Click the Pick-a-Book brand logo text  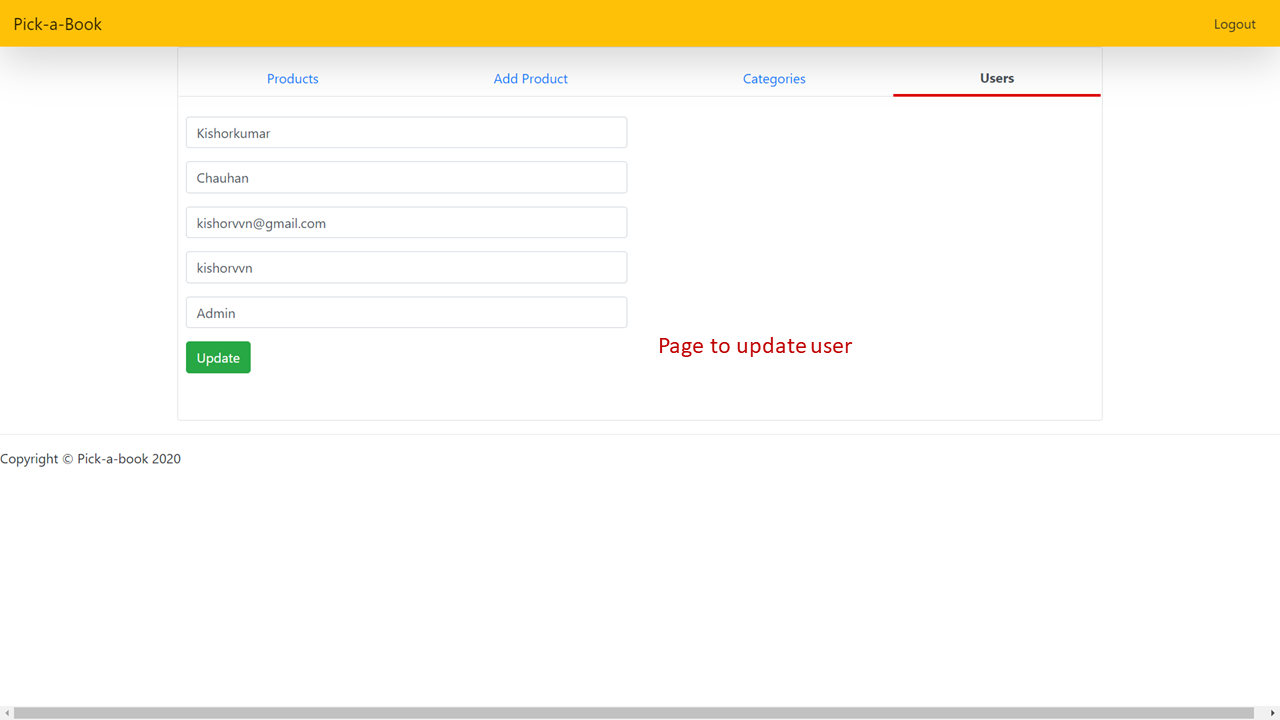[x=58, y=24]
